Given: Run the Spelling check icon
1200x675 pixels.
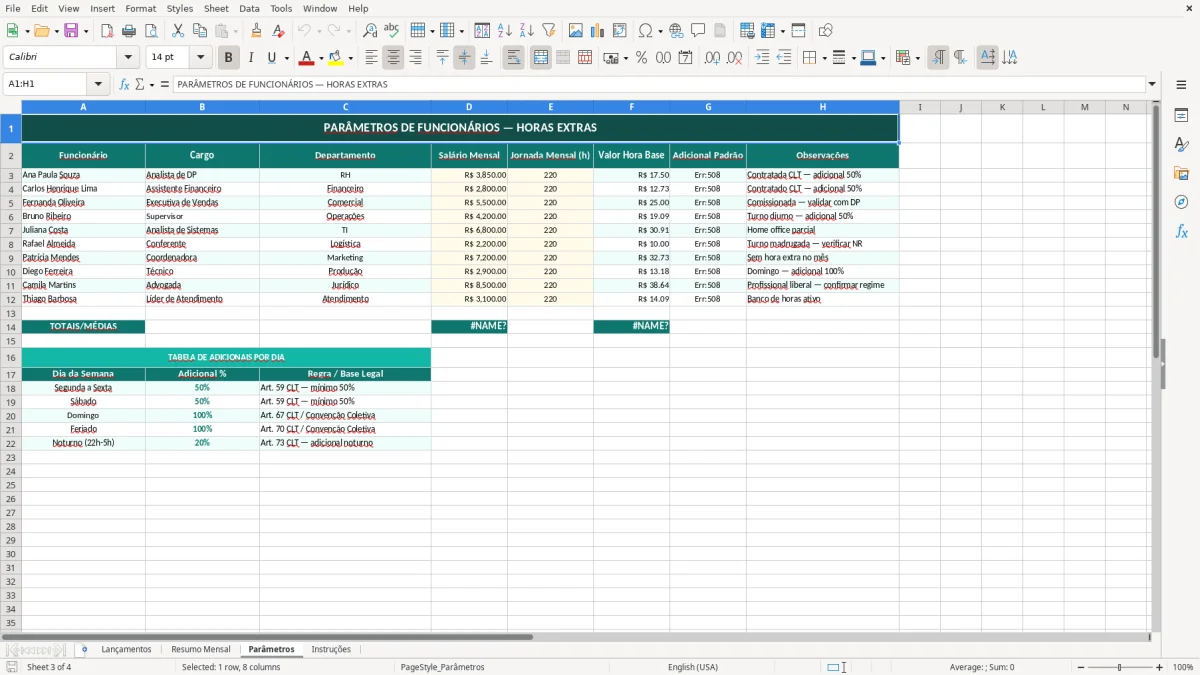Looking at the screenshot, I should click(392, 31).
